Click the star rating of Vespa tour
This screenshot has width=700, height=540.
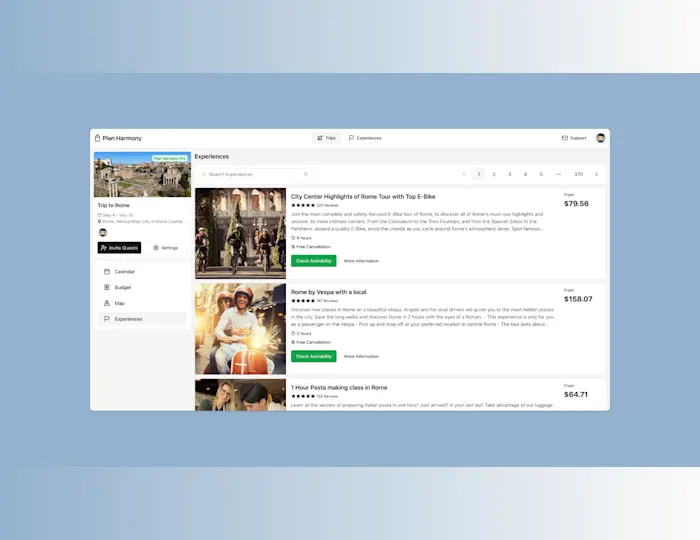[303, 301]
